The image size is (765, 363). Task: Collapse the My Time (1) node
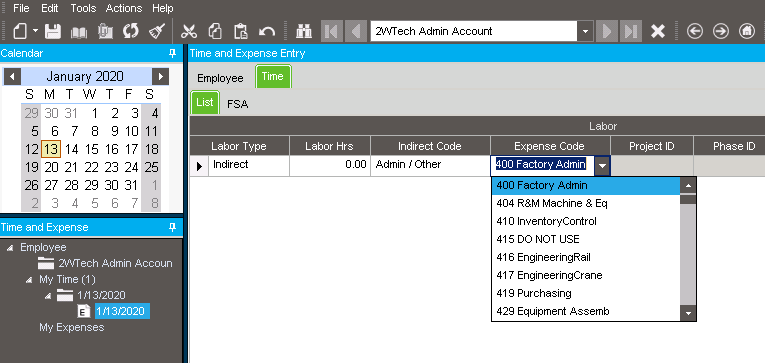click(29, 281)
